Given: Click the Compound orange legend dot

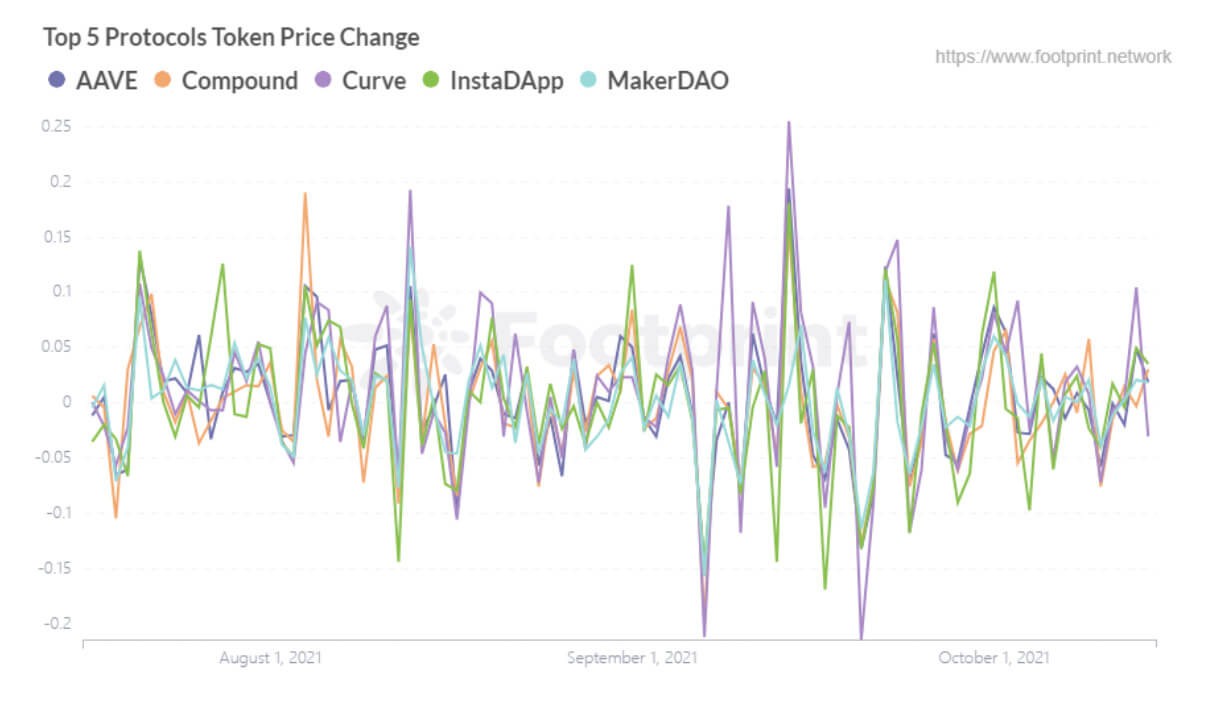Looking at the screenshot, I should [163, 81].
